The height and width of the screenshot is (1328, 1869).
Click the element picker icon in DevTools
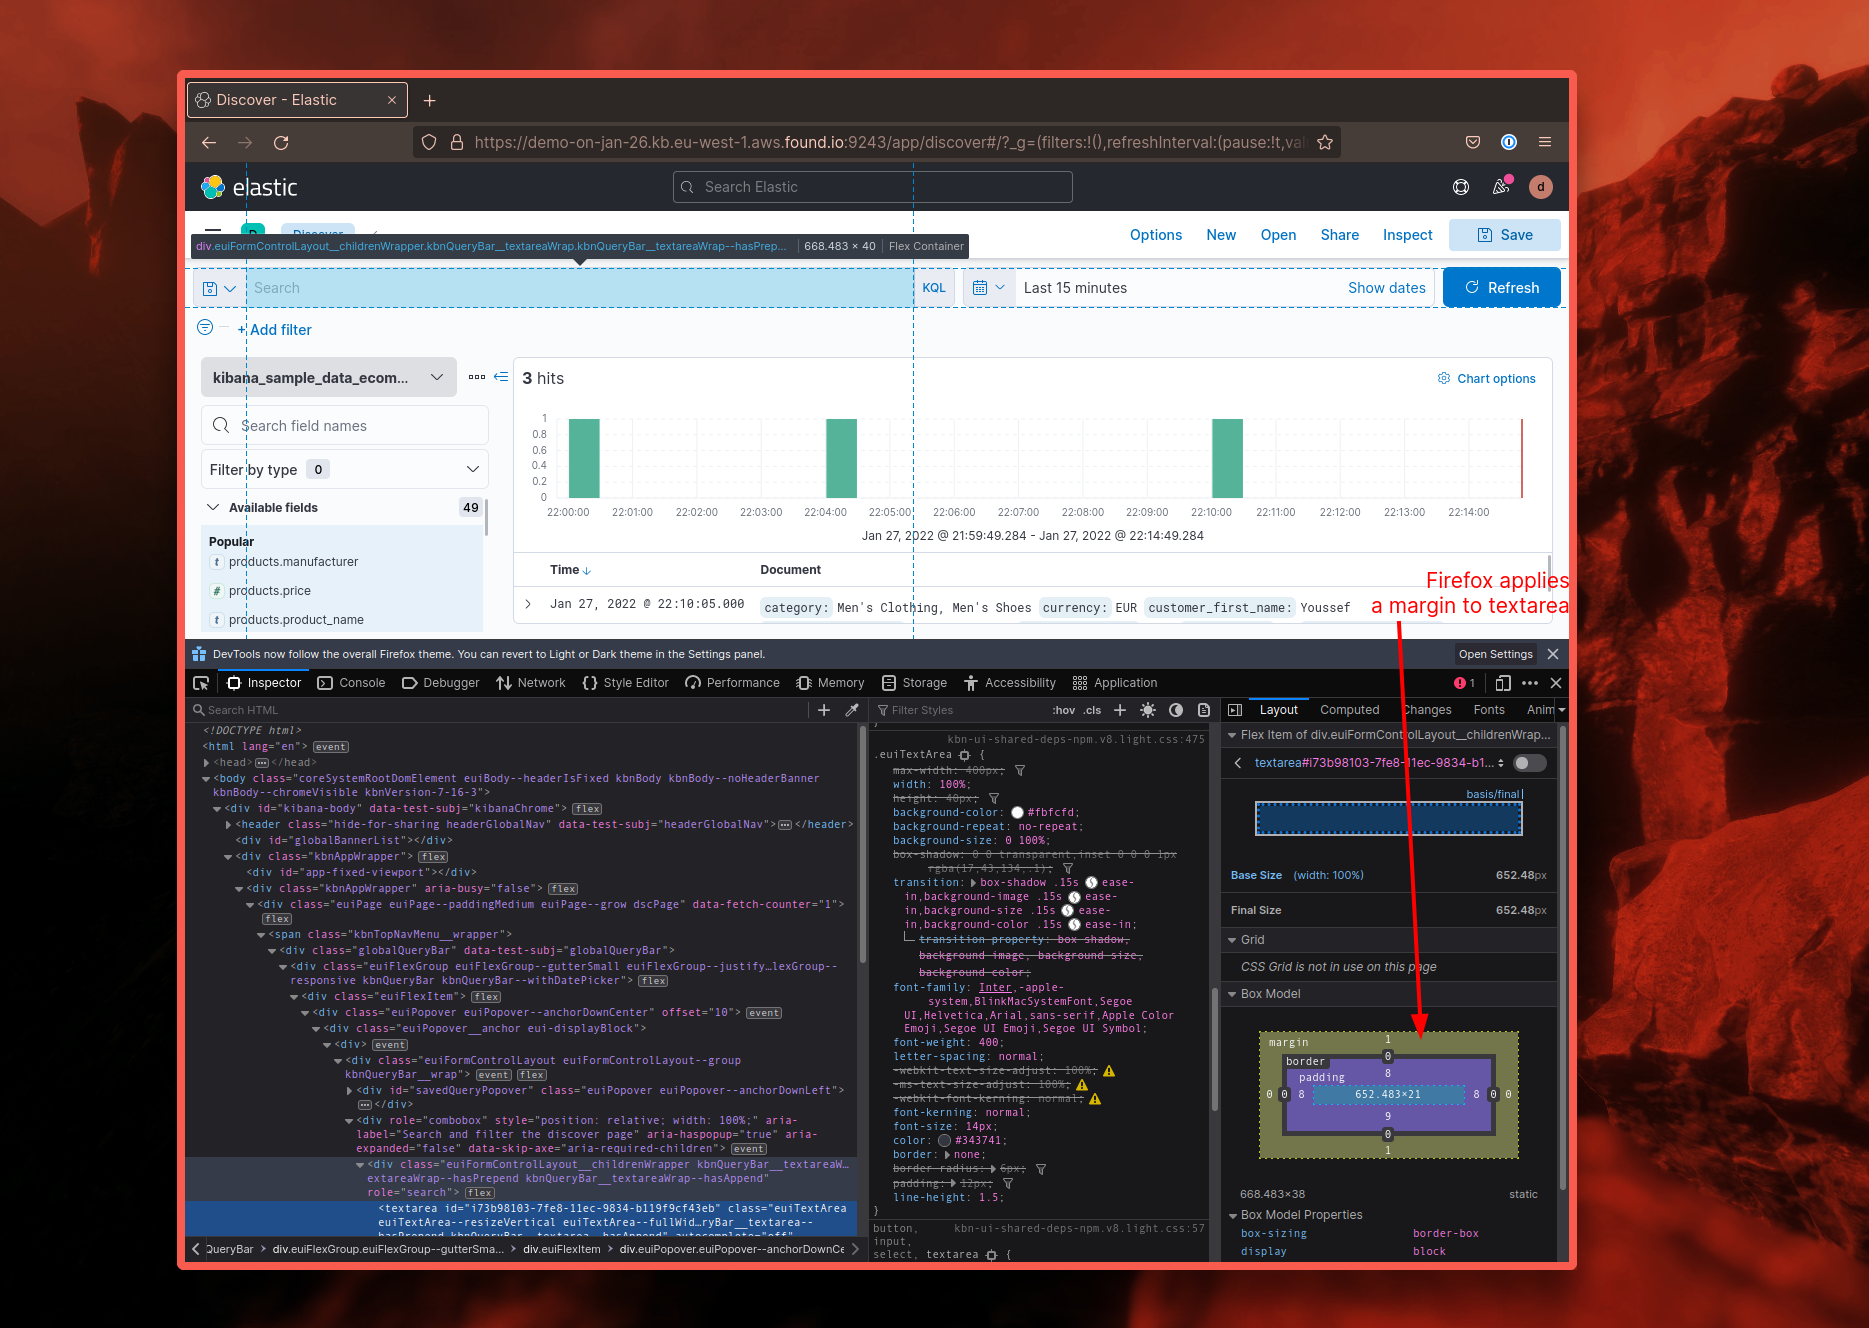201,683
